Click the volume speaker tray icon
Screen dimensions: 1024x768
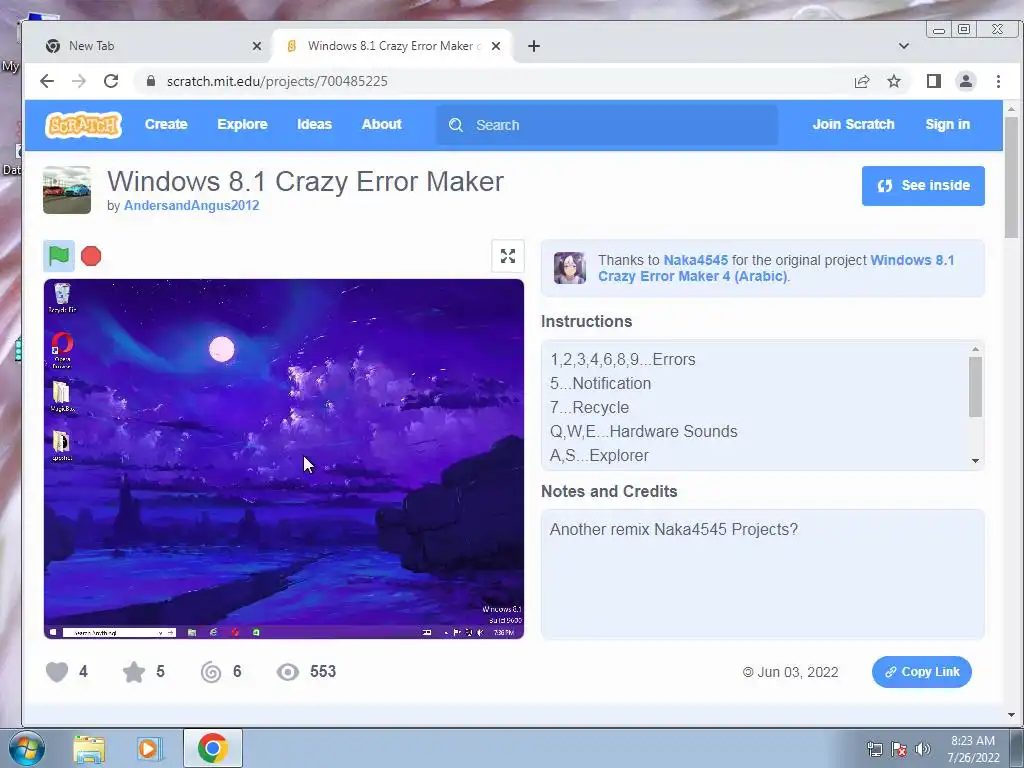[923, 749]
